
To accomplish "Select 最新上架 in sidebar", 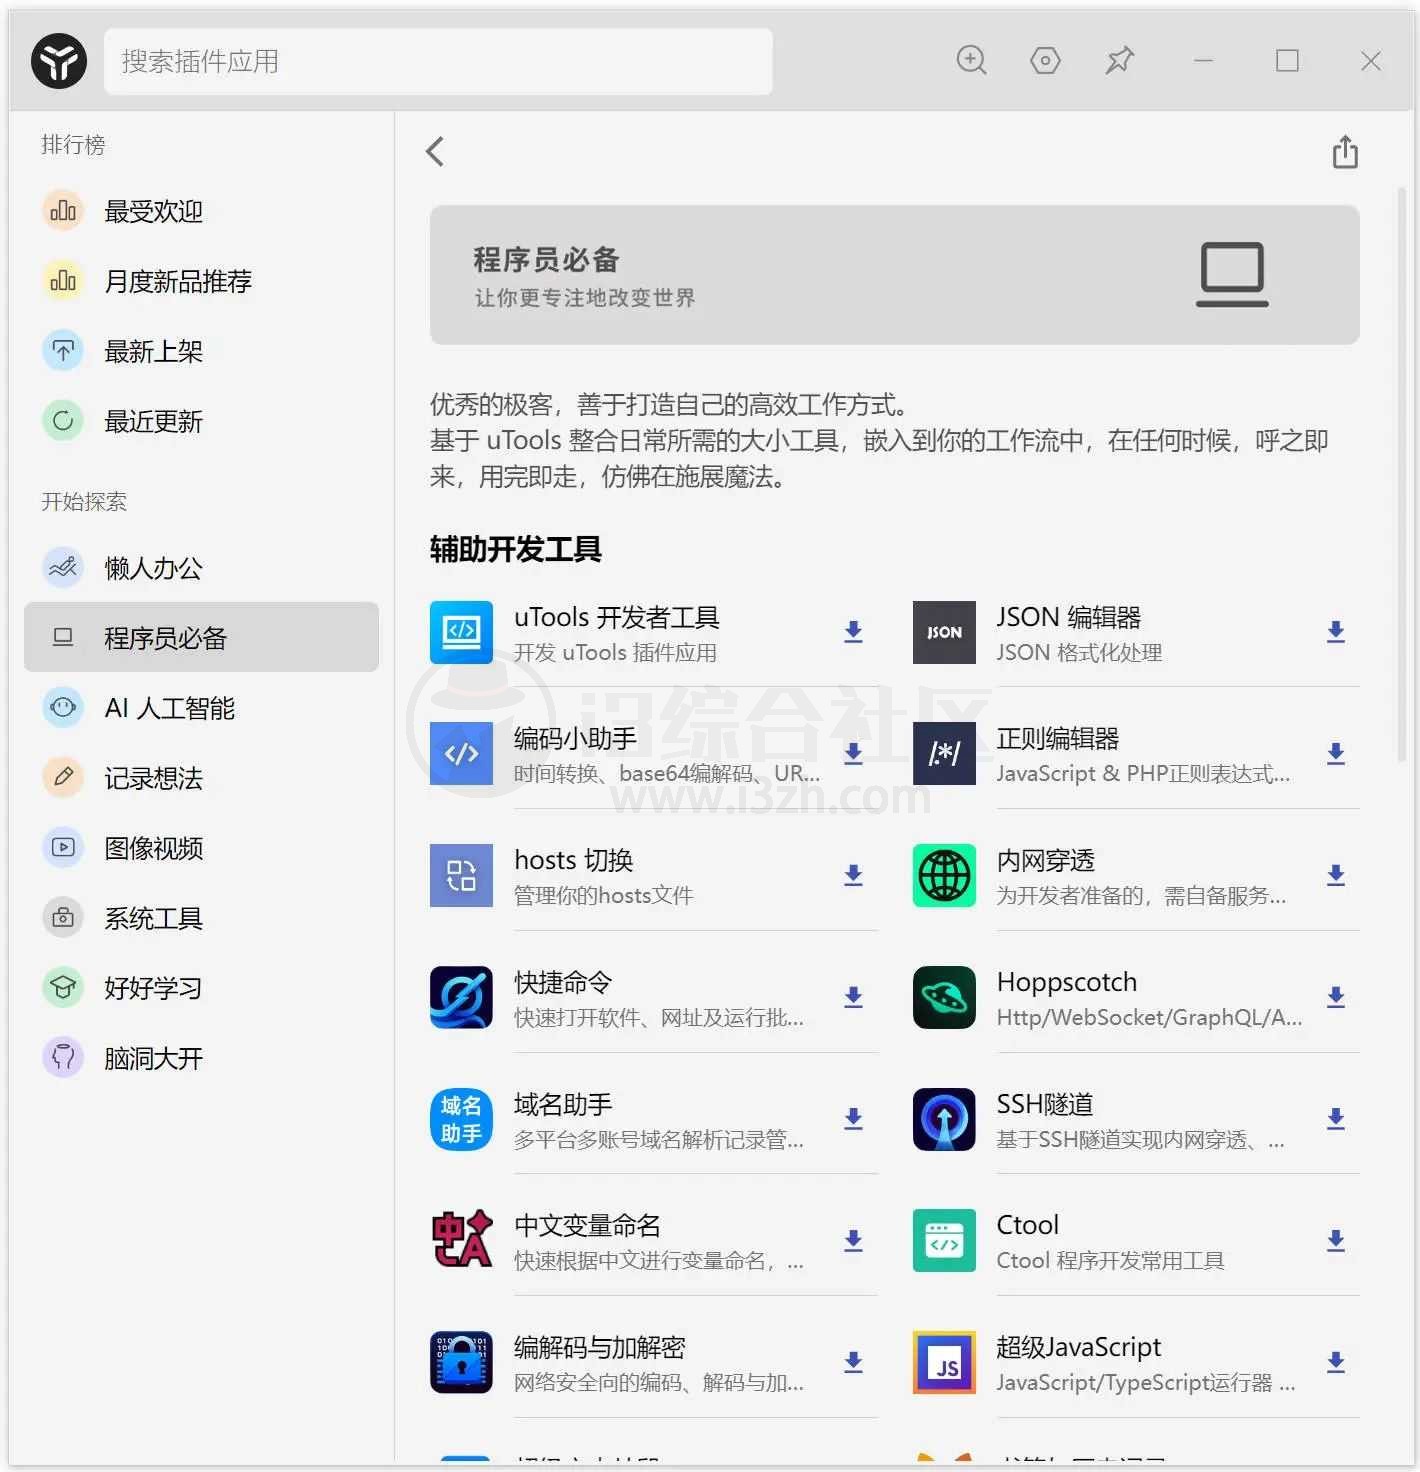I will coord(201,351).
